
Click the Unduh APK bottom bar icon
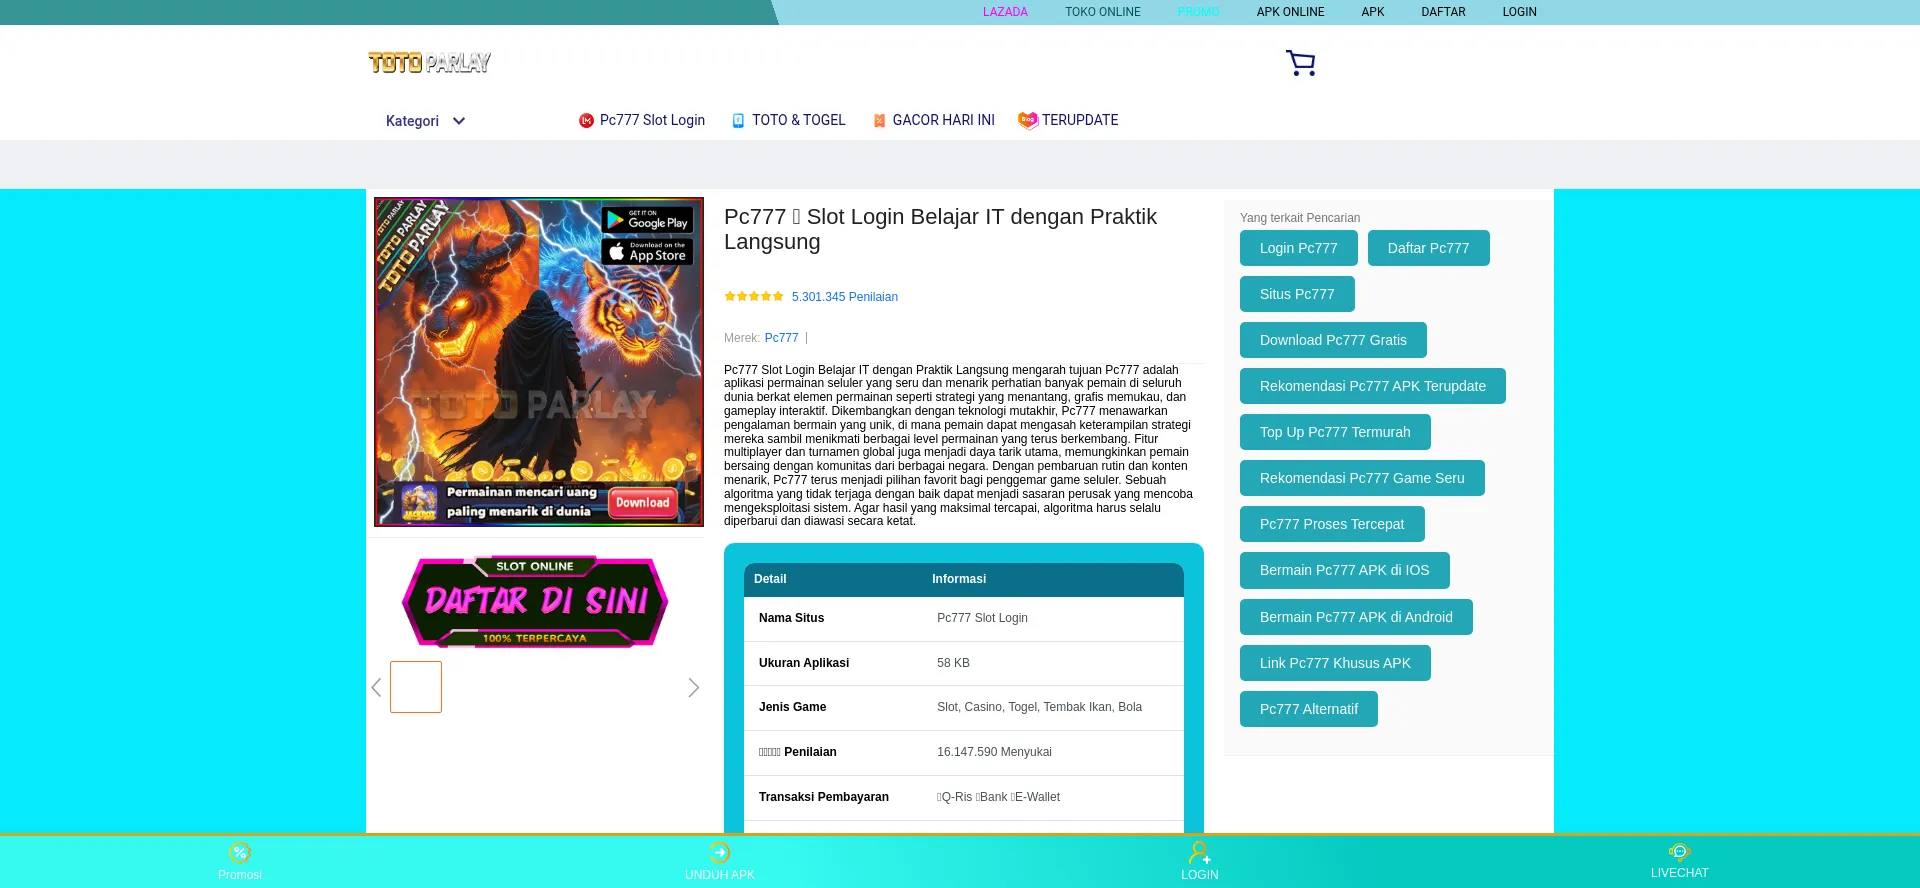pyautogui.click(x=719, y=853)
